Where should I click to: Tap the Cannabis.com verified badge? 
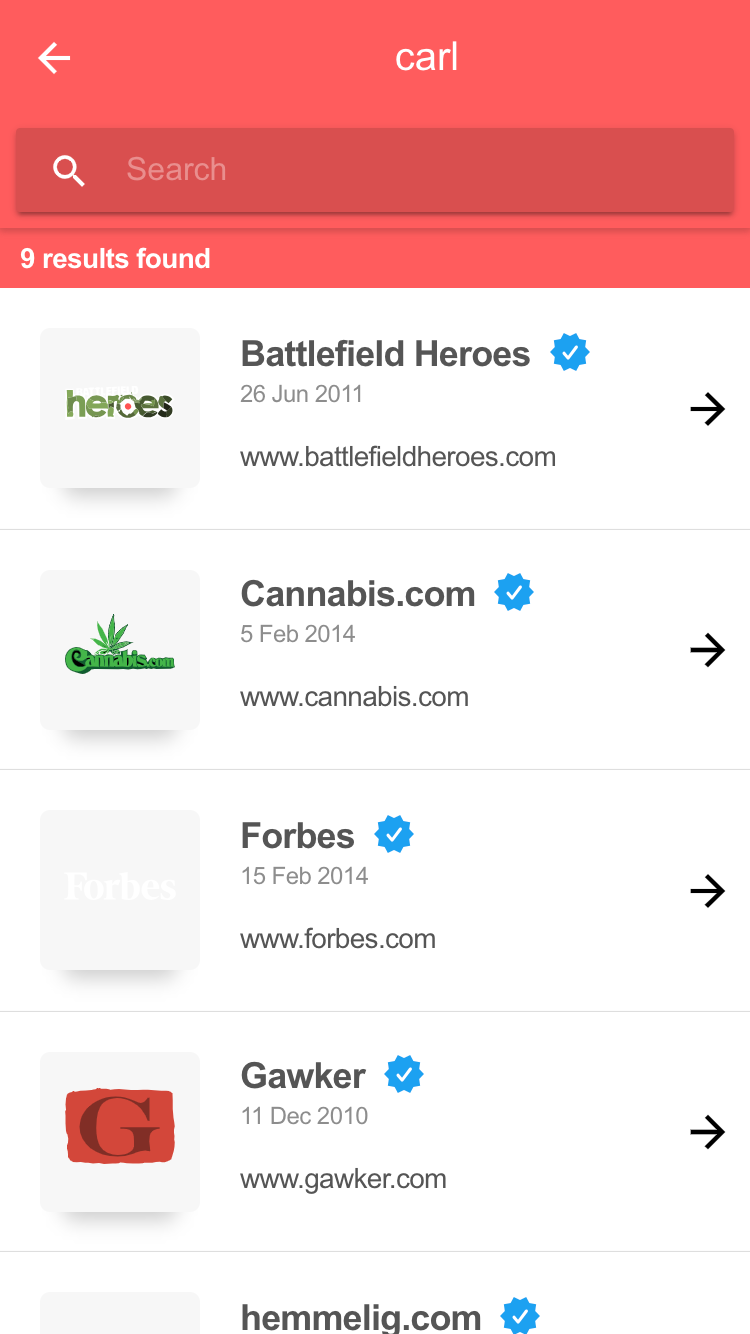click(x=514, y=593)
